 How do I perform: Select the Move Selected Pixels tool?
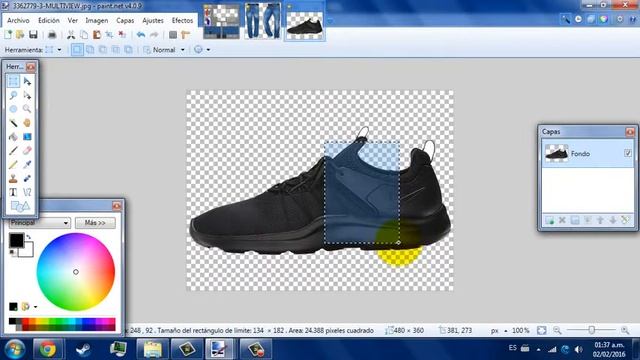27,81
